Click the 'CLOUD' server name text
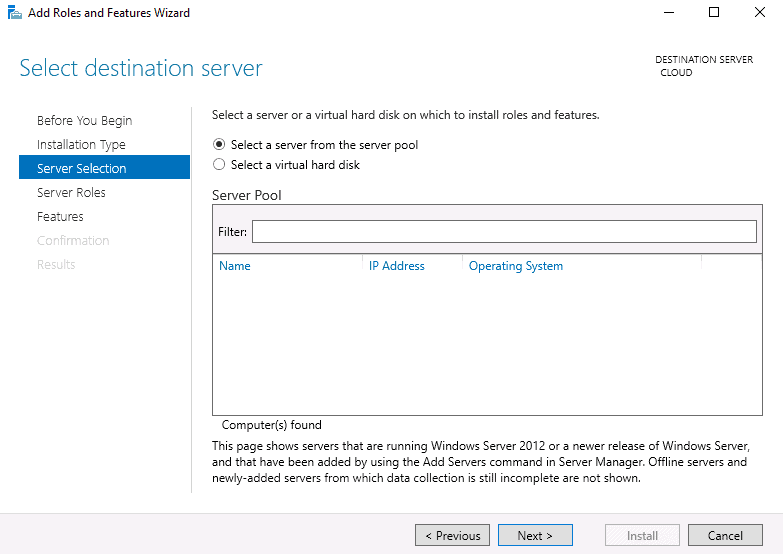The height and width of the screenshot is (554, 783). click(x=676, y=72)
